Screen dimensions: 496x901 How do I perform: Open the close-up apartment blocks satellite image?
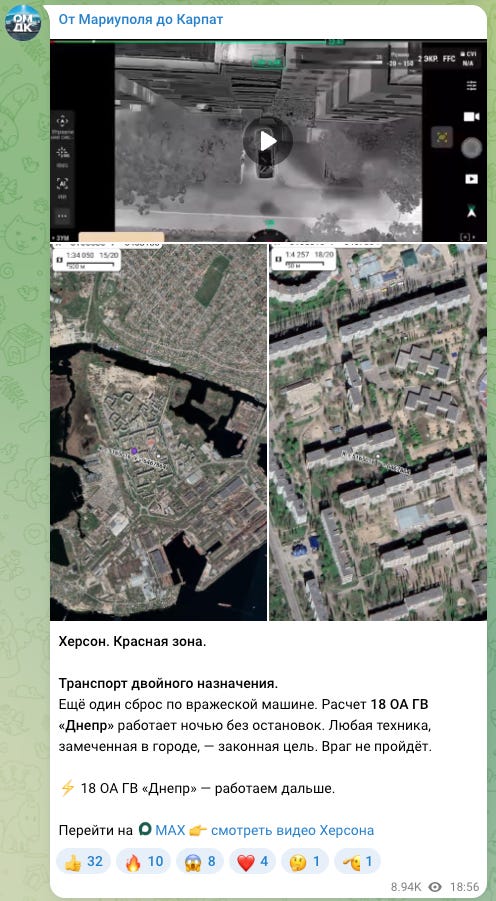[378, 432]
